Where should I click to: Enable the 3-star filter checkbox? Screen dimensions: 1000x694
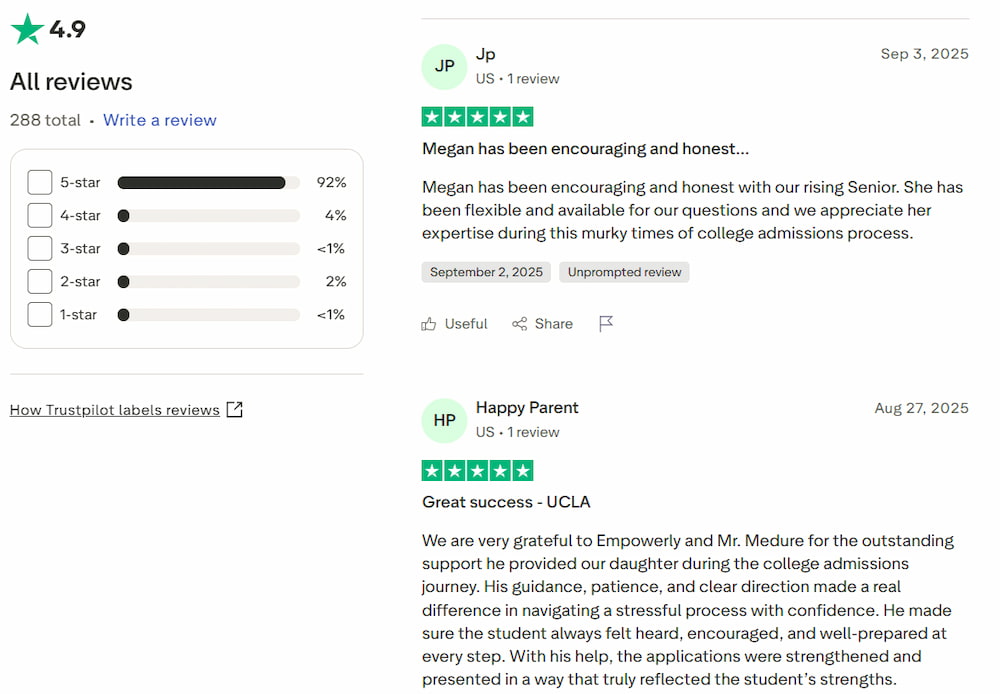[40, 249]
